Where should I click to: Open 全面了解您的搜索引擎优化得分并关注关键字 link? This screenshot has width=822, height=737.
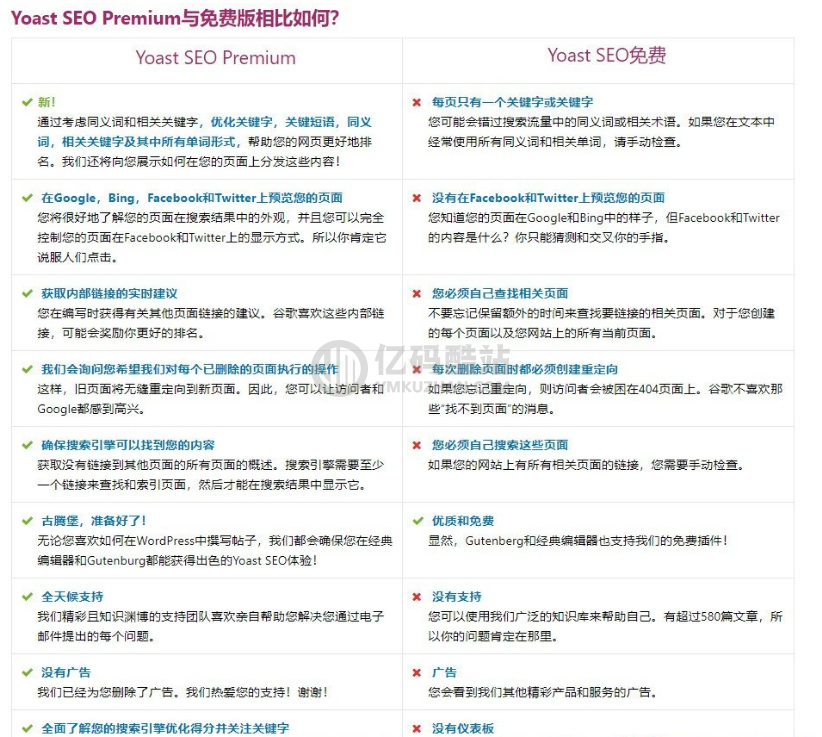click(x=165, y=728)
